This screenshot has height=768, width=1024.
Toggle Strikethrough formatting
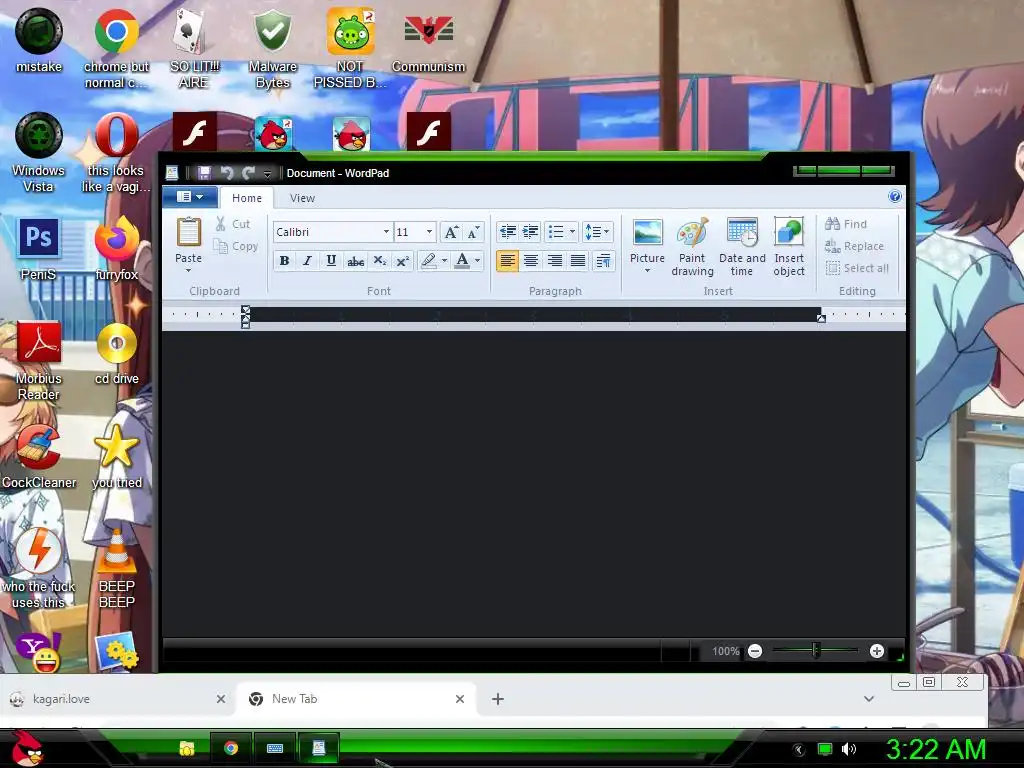pyautogui.click(x=355, y=261)
